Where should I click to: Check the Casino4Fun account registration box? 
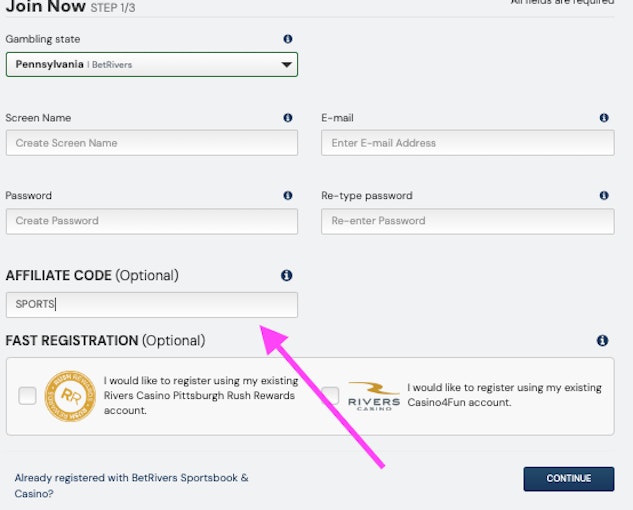330,396
